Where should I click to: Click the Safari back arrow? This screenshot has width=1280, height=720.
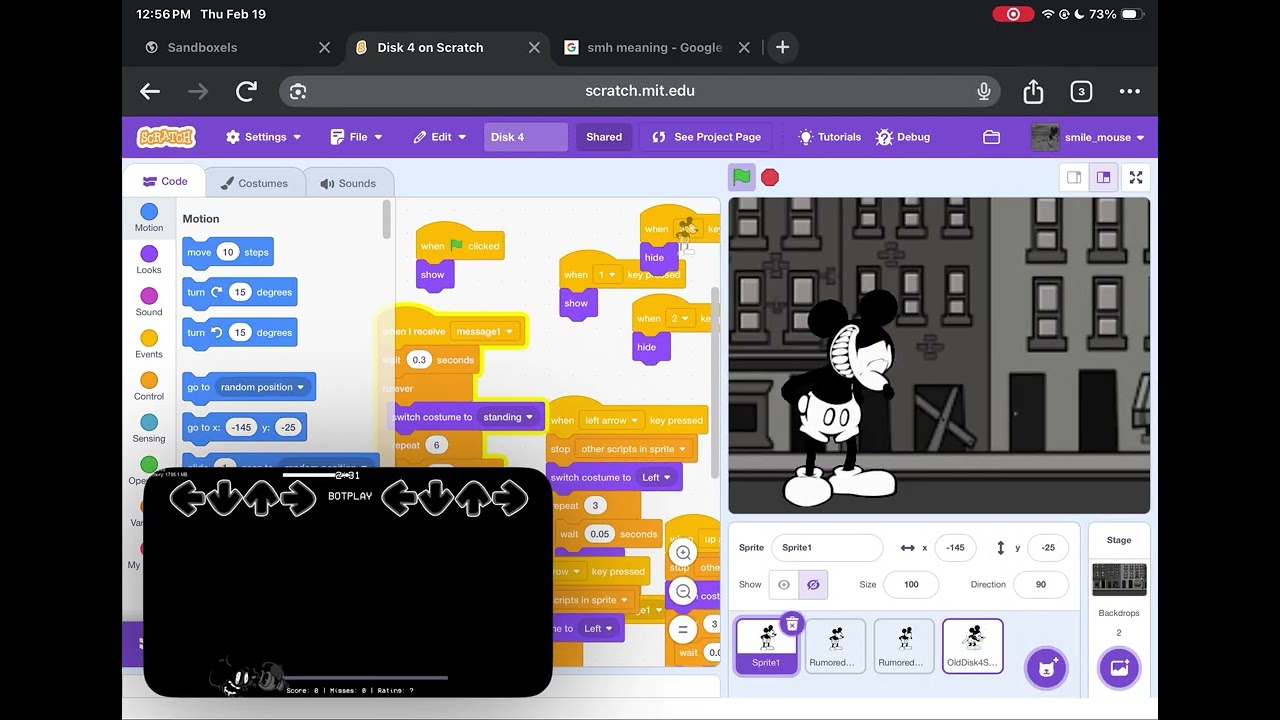click(150, 91)
